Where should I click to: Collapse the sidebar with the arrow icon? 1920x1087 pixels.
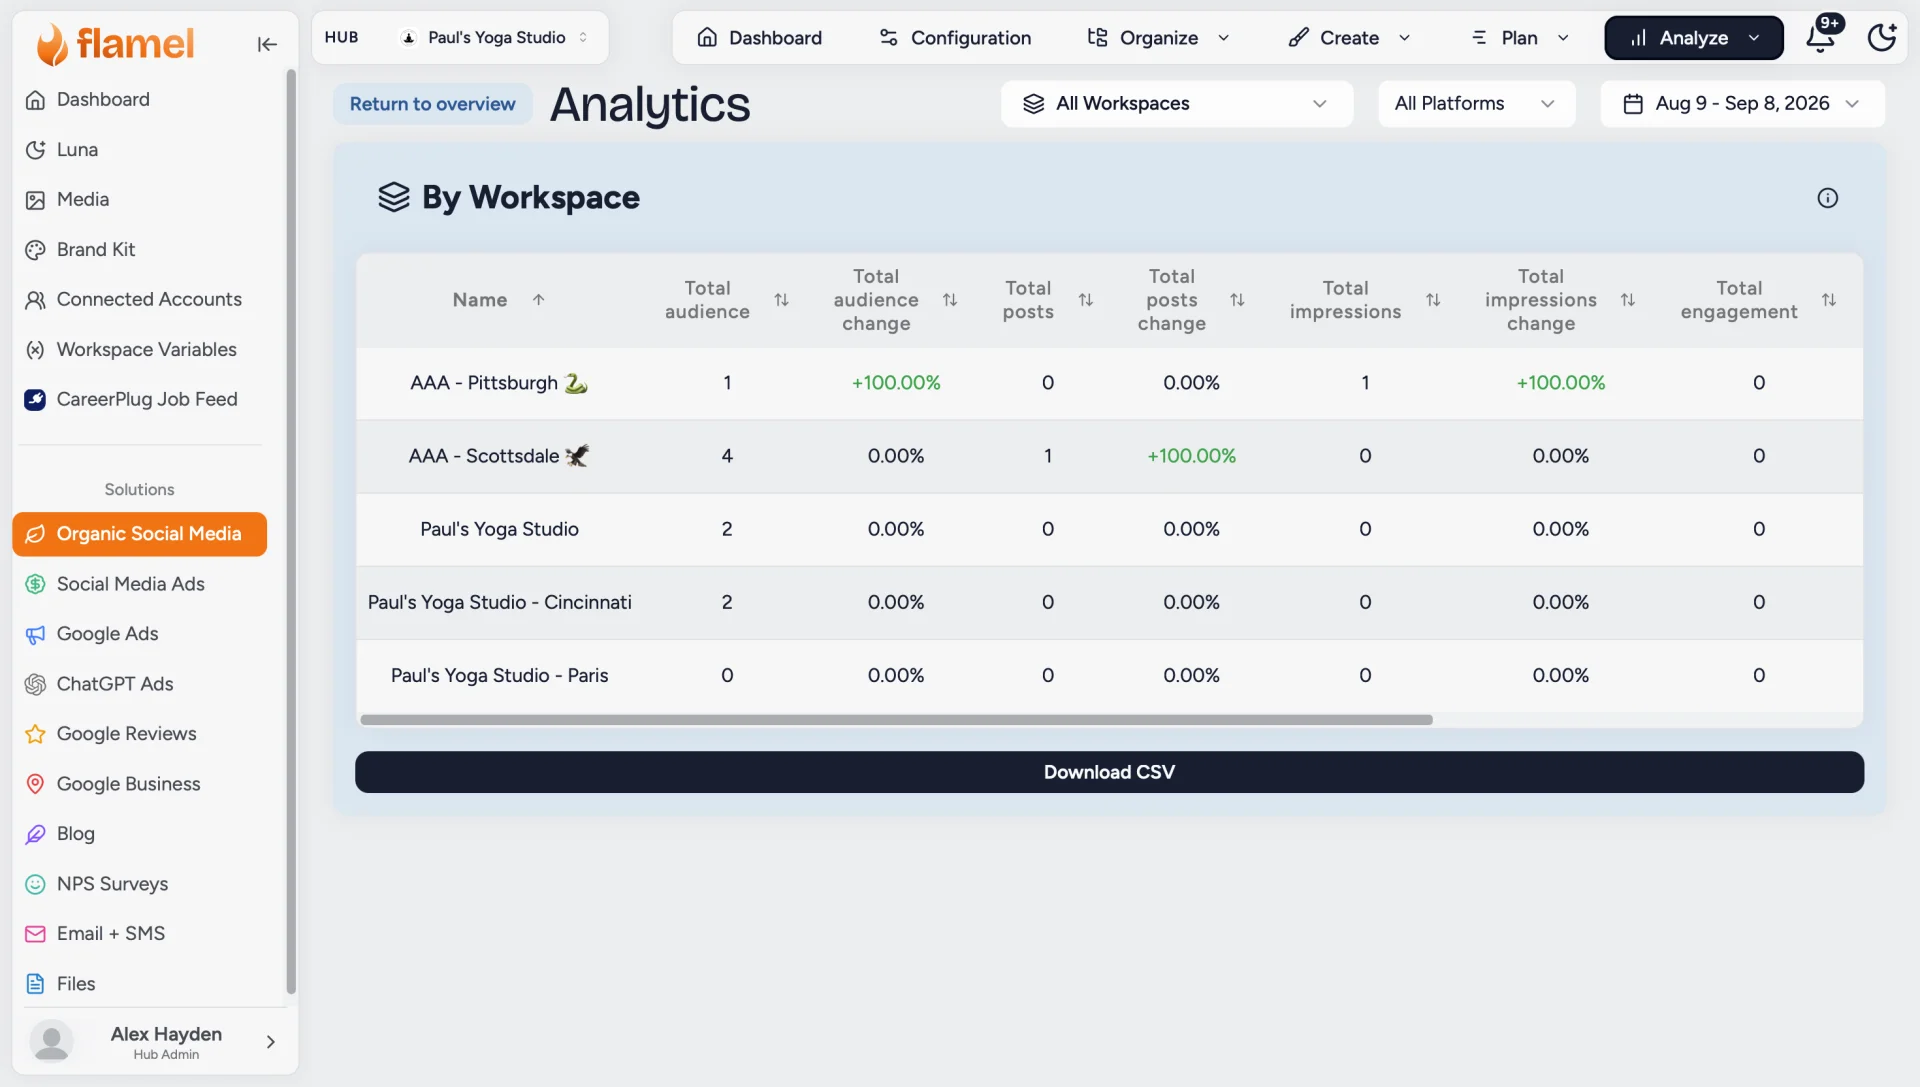[x=267, y=44]
